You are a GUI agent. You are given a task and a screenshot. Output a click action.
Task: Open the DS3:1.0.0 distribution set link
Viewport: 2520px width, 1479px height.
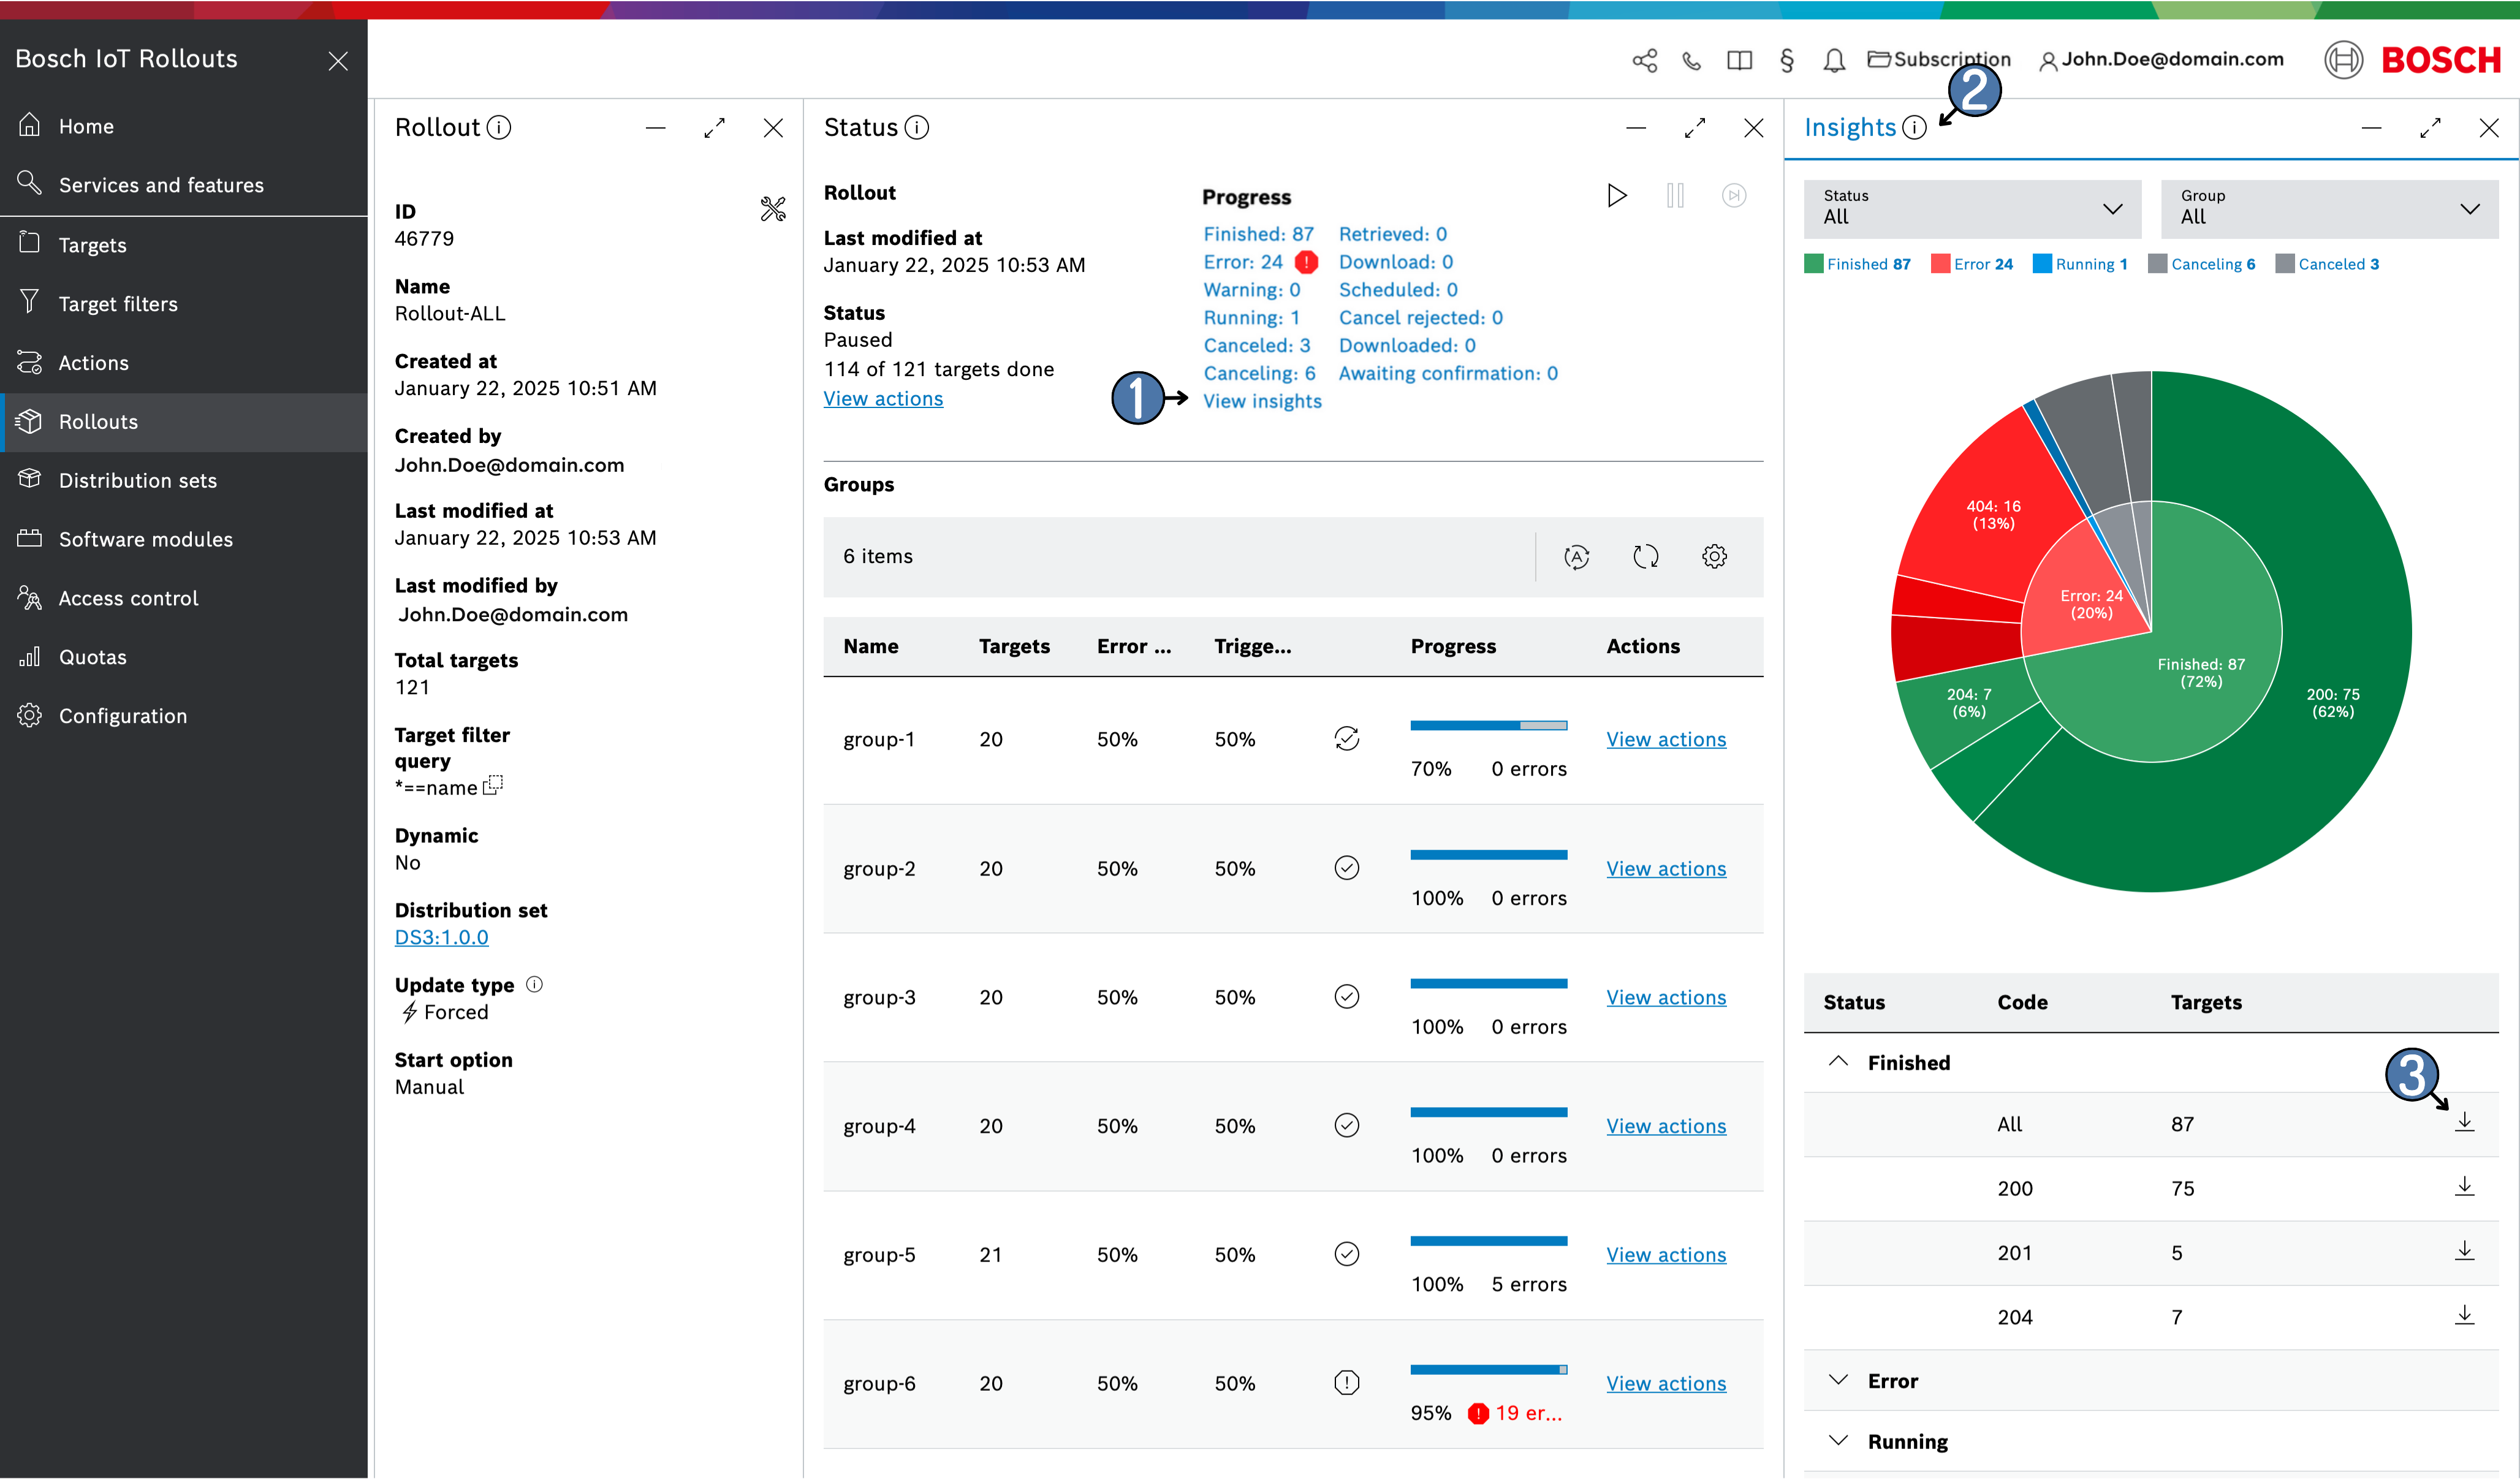(x=441, y=937)
